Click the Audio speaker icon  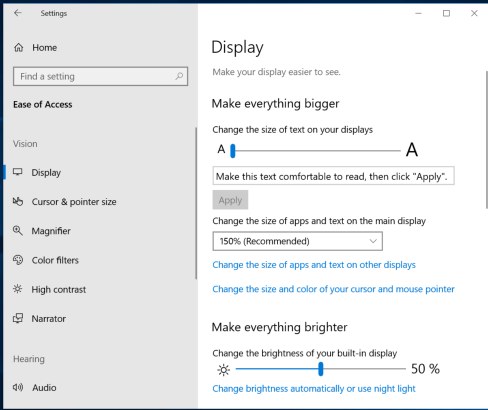18,387
